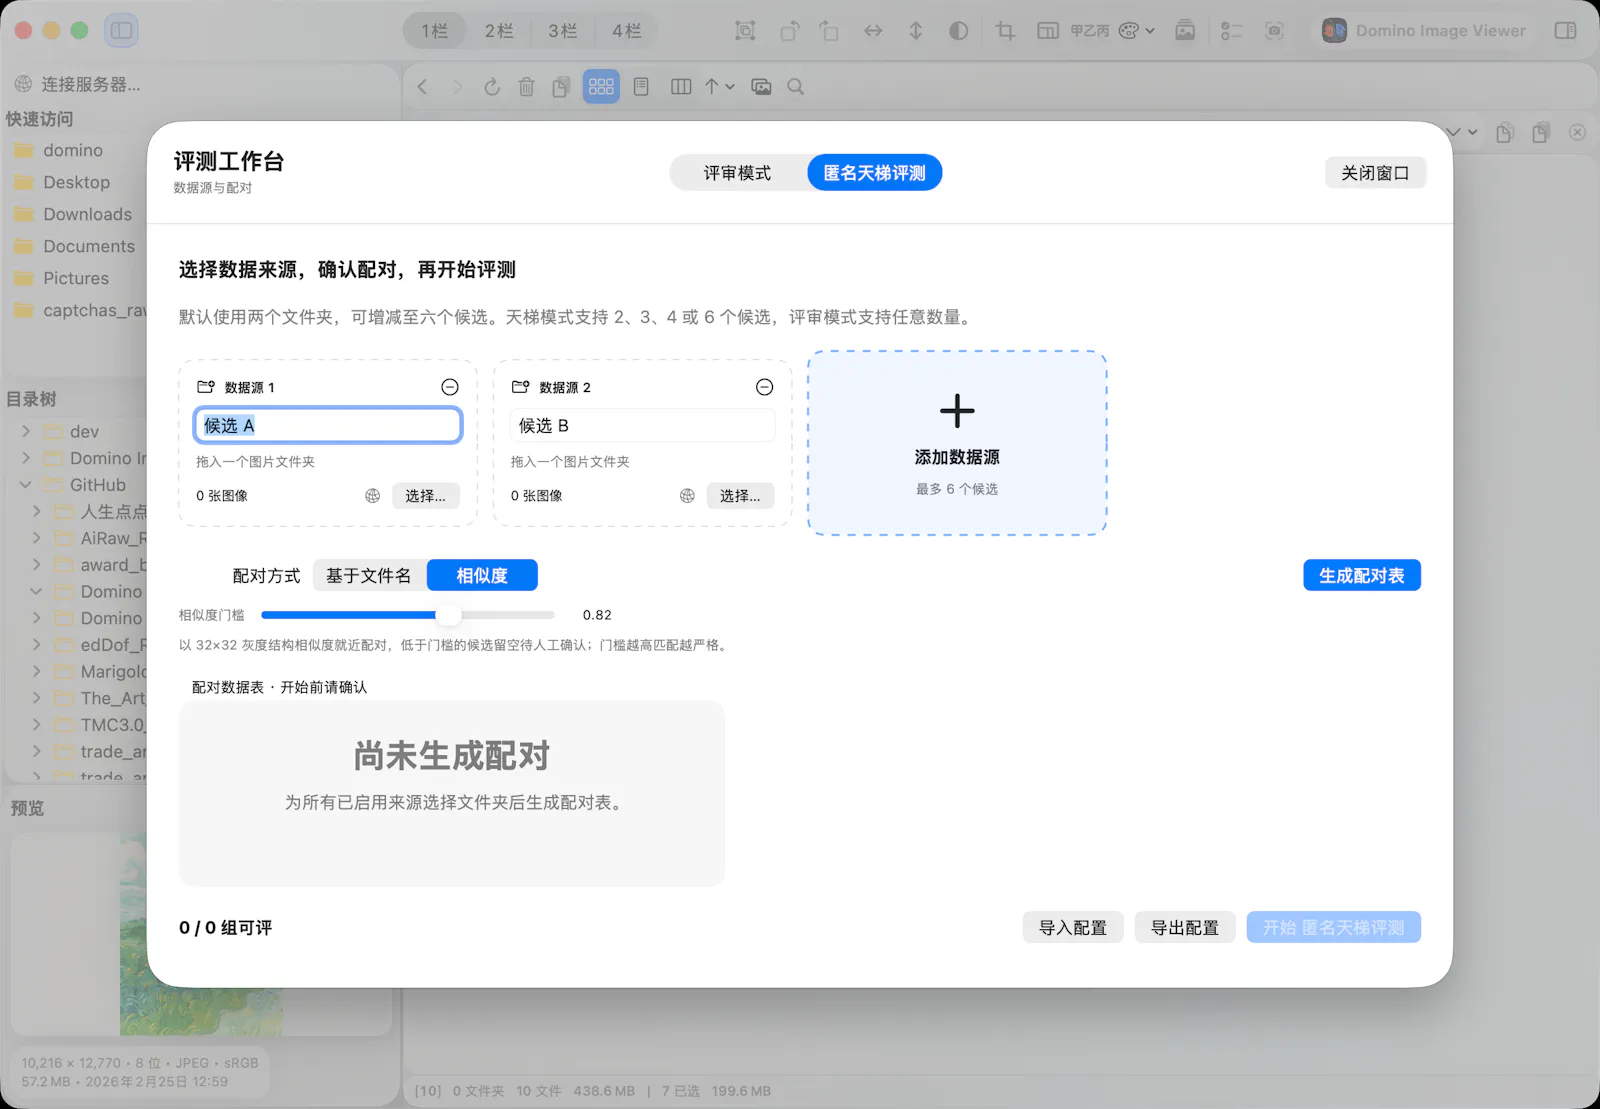Click the search magnifier icon
The height and width of the screenshot is (1109, 1600).
pyautogui.click(x=796, y=87)
